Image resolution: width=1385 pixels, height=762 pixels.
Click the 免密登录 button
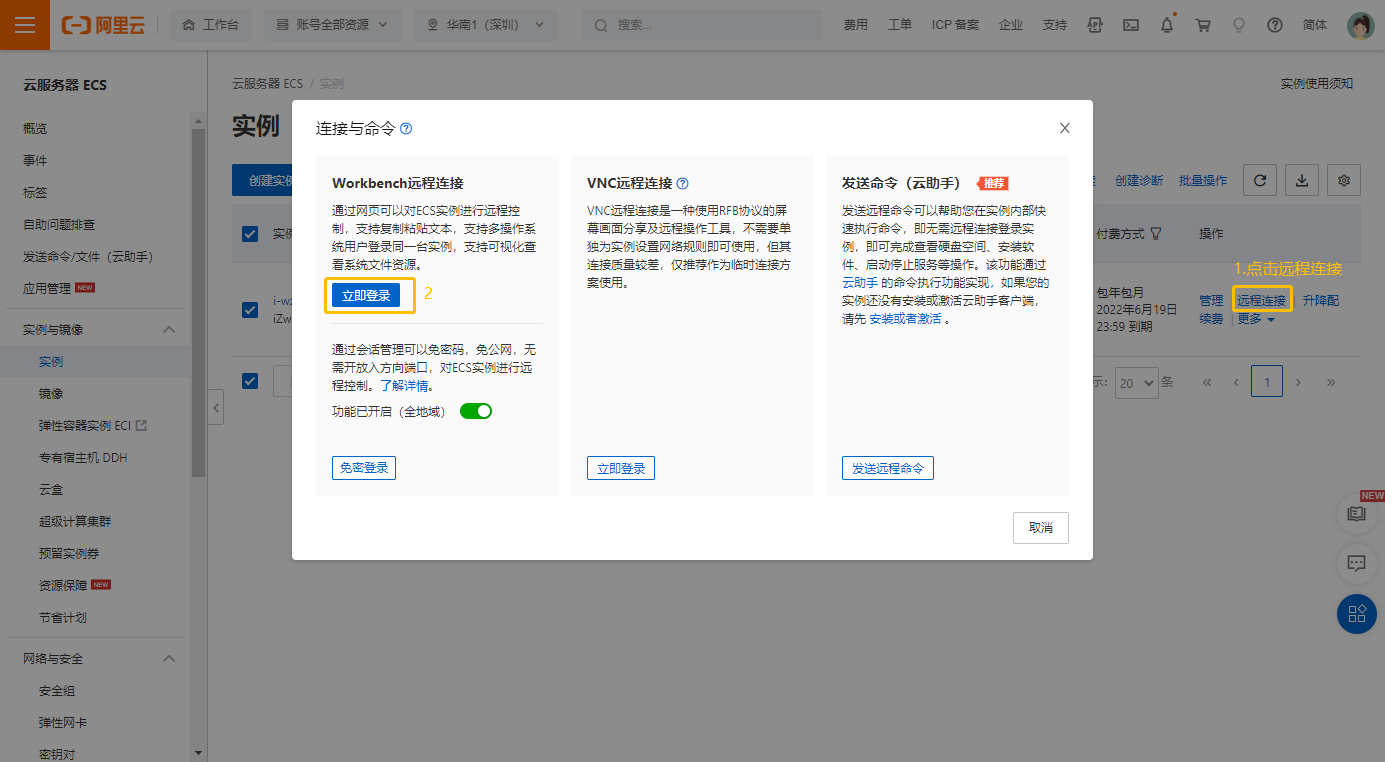click(364, 467)
